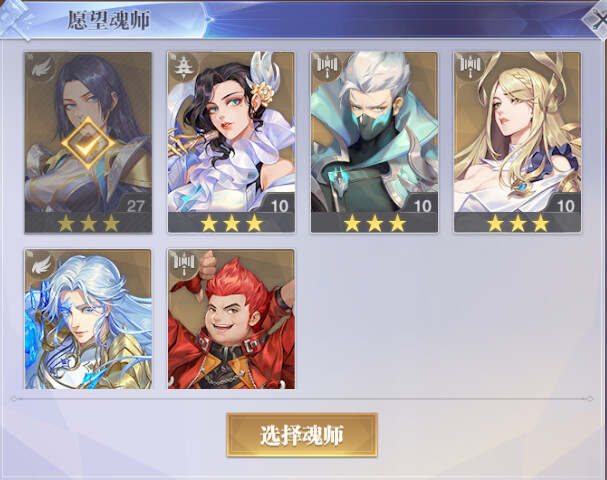
Task: Click the three stars under curly-haired woman
Action: (231, 223)
